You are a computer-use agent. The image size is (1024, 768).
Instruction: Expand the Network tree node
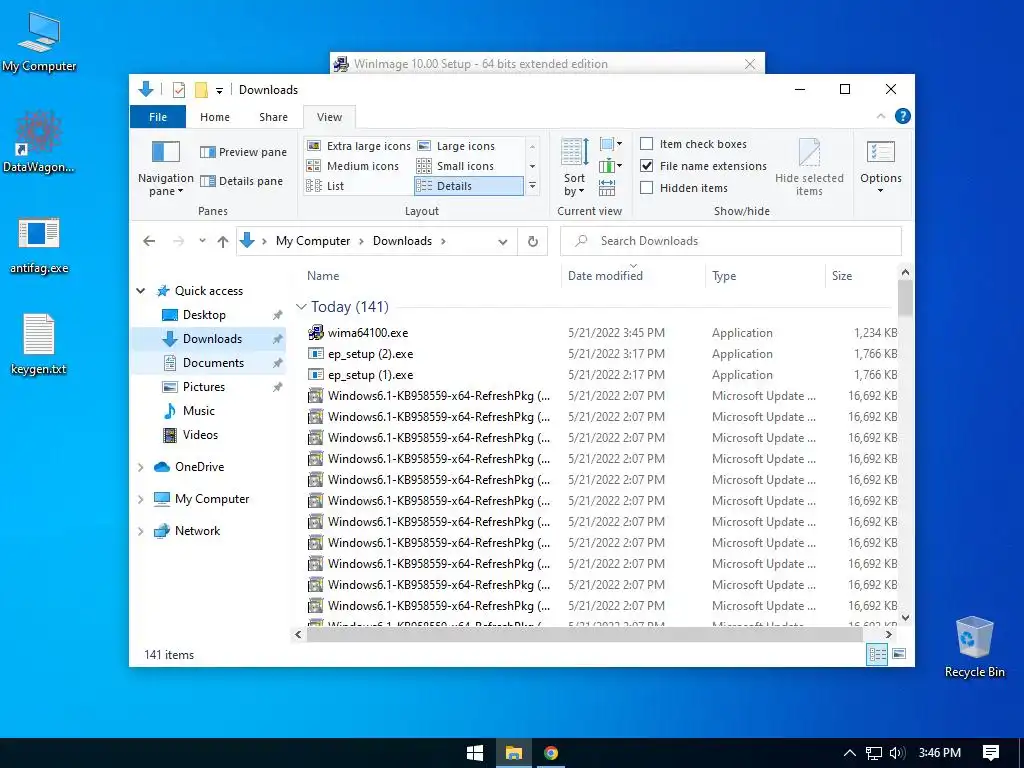(x=140, y=531)
